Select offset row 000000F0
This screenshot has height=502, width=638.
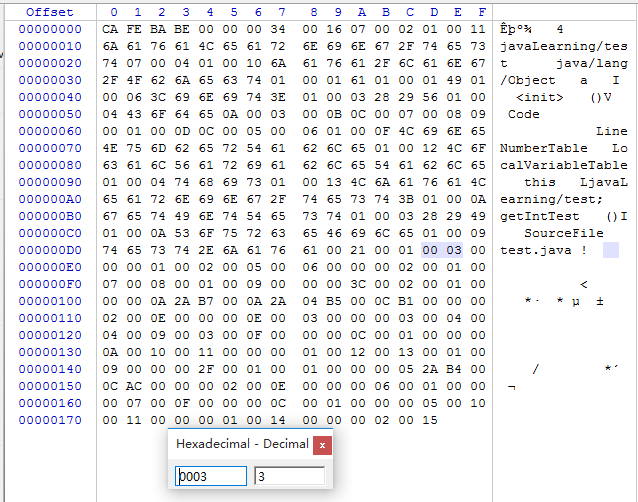[x=50, y=284]
